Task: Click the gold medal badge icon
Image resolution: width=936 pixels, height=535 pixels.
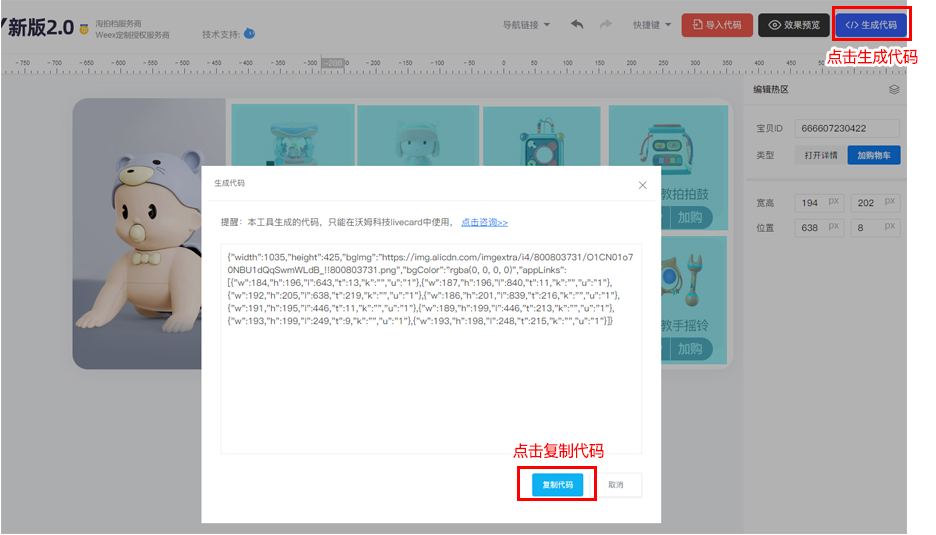Action: [84, 29]
